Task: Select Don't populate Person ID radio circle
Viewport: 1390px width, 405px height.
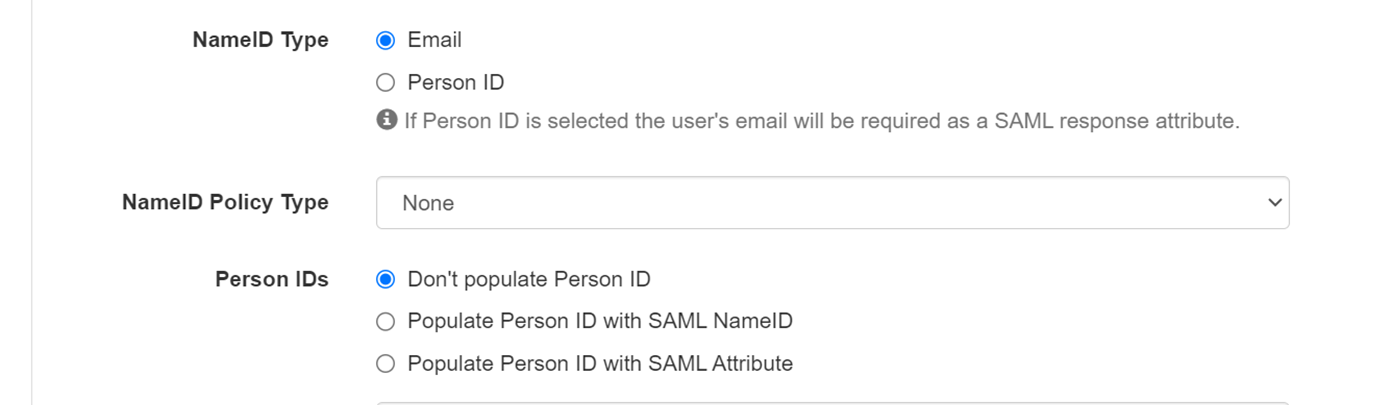Action: [x=386, y=280]
